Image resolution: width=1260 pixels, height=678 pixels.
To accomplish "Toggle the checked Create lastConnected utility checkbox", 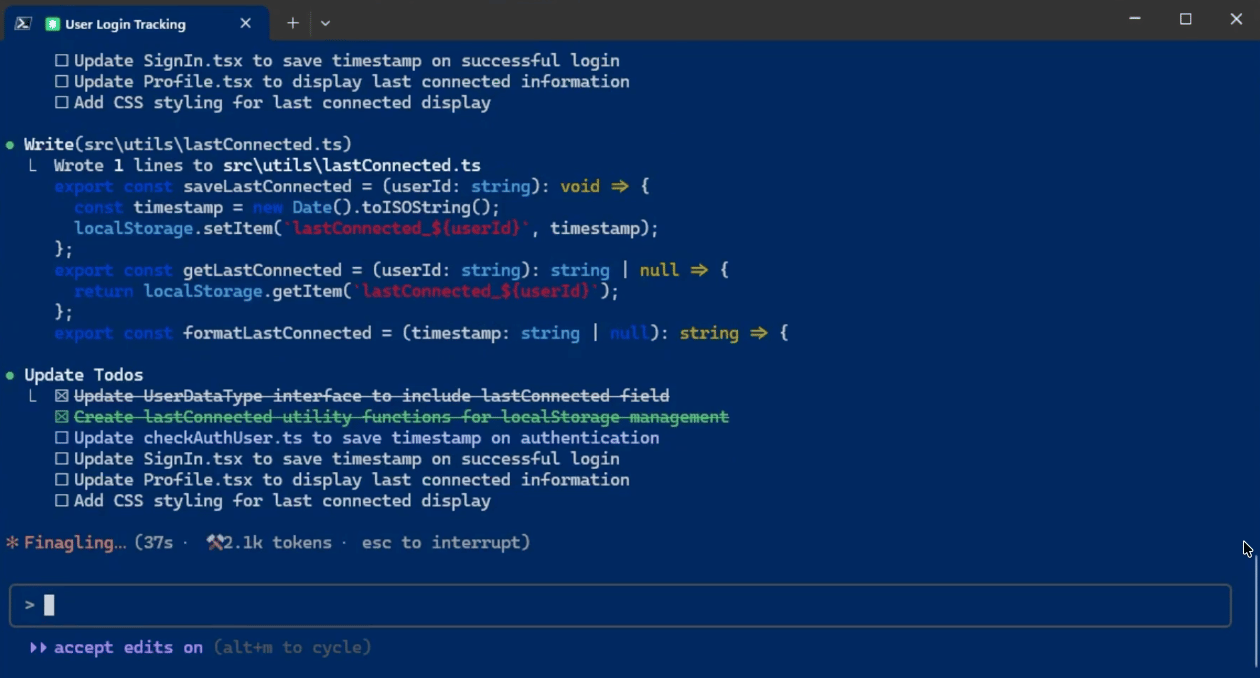I will tap(62, 417).
